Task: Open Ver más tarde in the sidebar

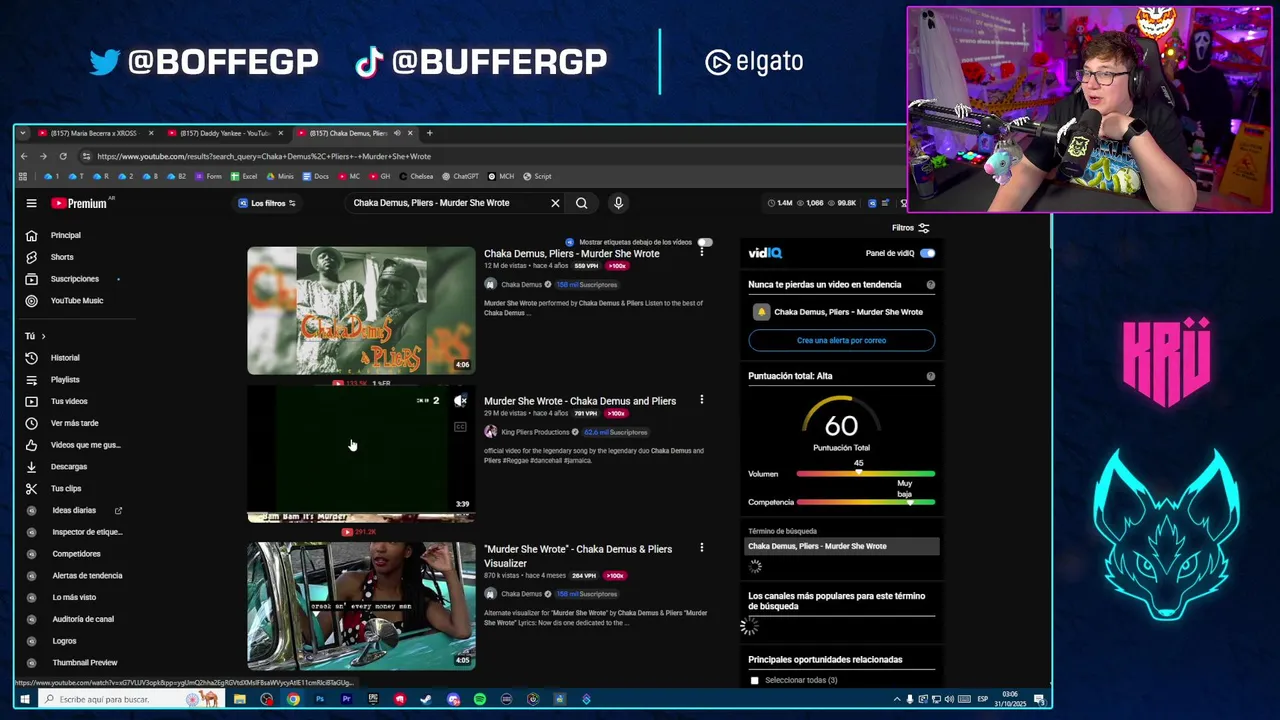Action: tap(74, 423)
